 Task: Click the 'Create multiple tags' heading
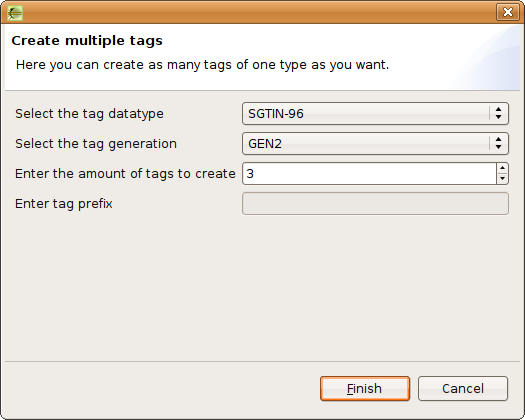(x=87, y=41)
